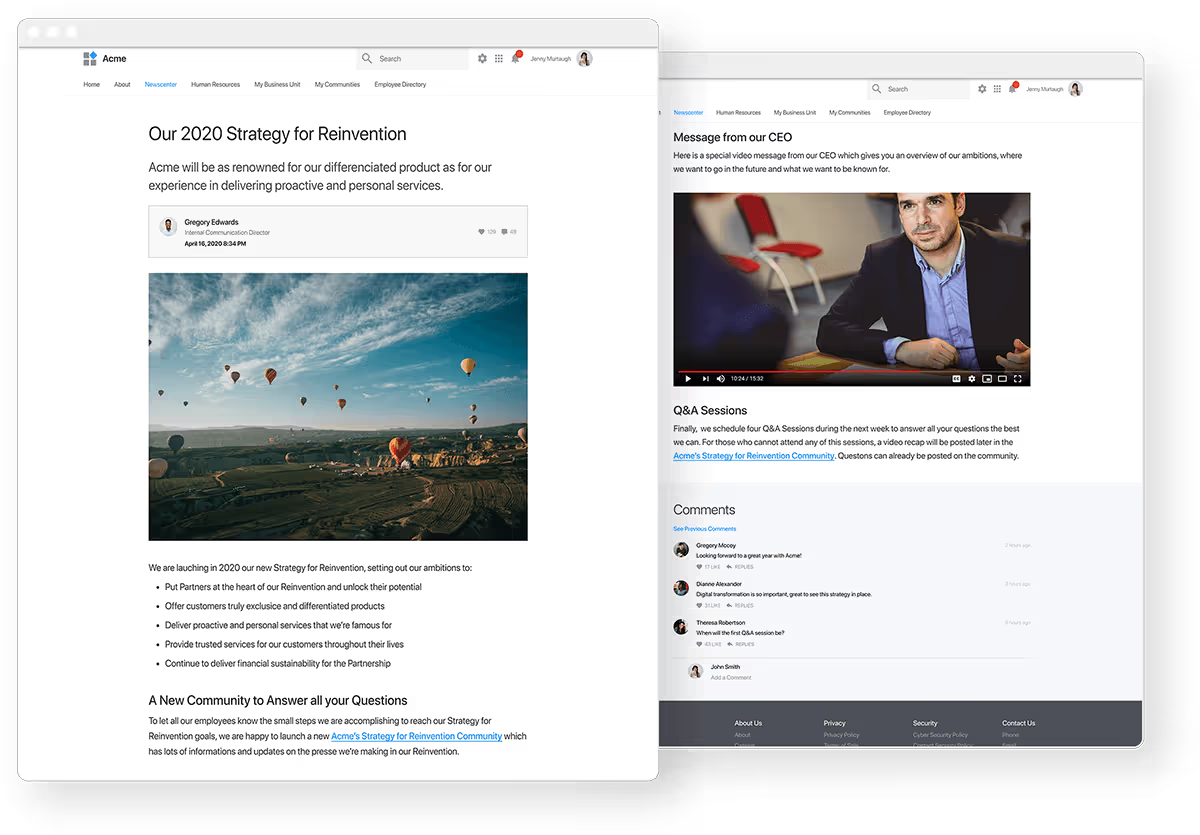Open the app launcher grid in the front window
The width and height of the screenshot is (1200, 835).
(x=499, y=59)
